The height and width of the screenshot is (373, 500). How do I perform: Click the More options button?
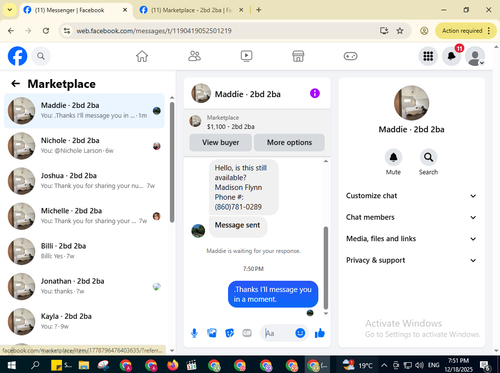pyautogui.click(x=289, y=142)
